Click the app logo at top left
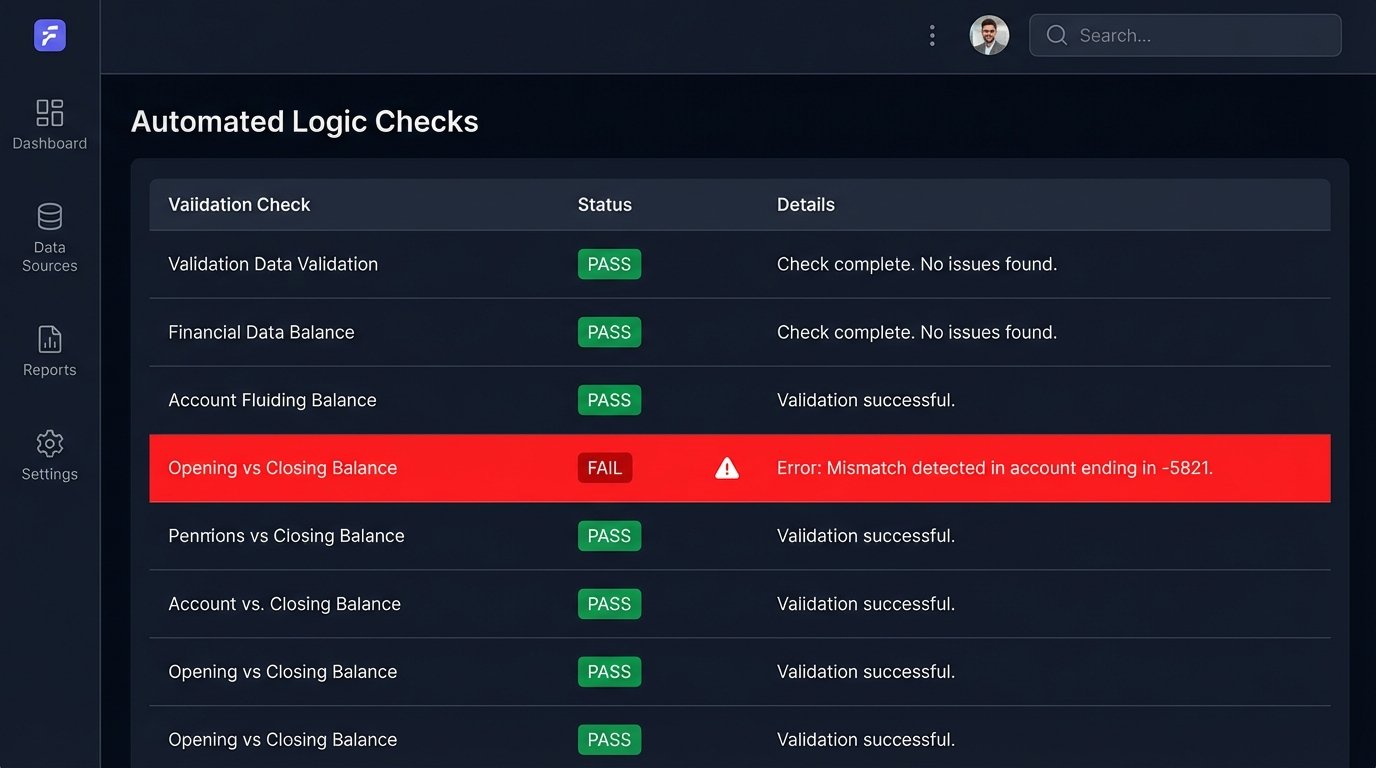Image resolution: width=1376 pixels, height=768 pixels. click(49, 35)
